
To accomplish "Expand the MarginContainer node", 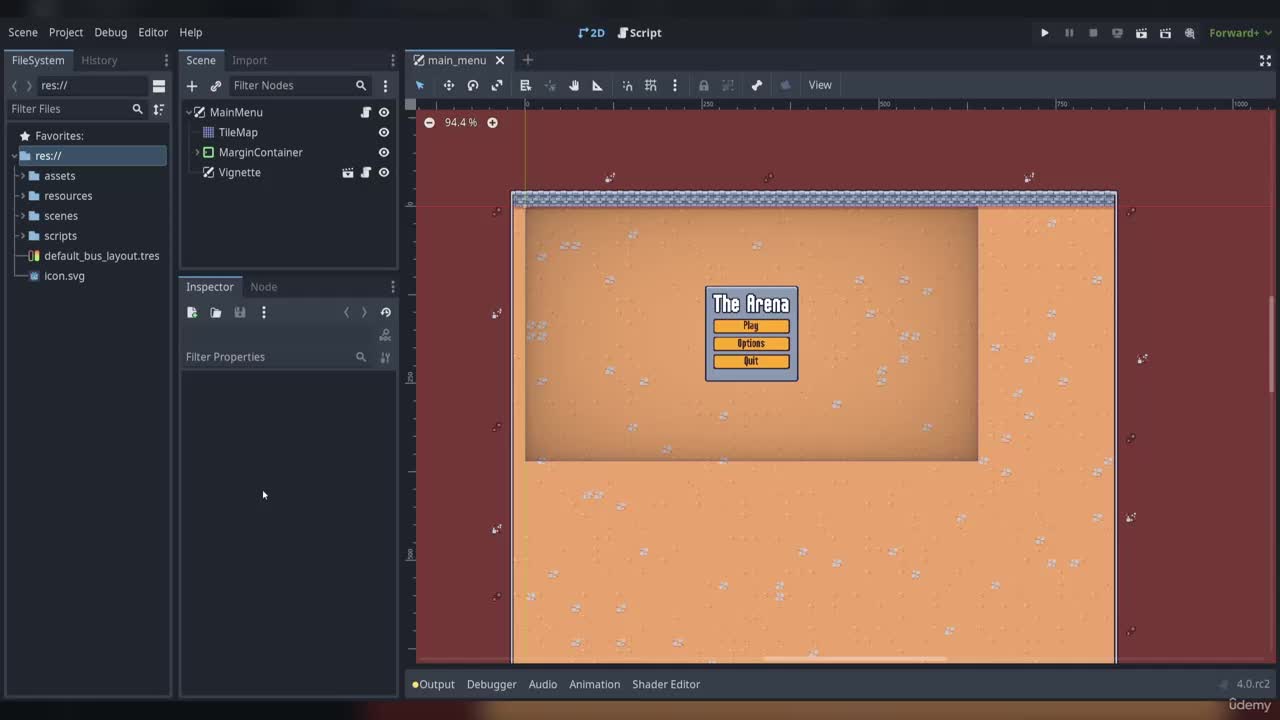I will (197, 153).
